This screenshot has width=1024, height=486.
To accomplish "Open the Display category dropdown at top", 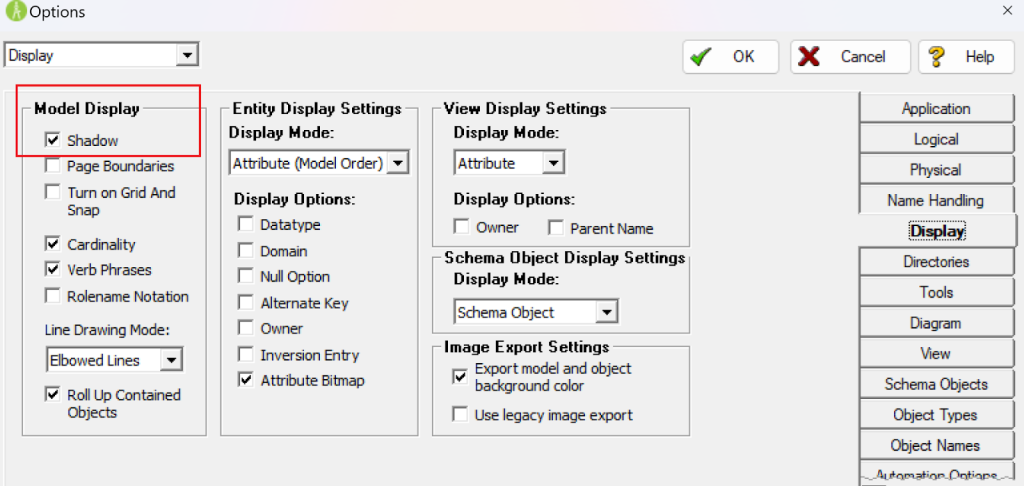I will (x=187, y=56).
